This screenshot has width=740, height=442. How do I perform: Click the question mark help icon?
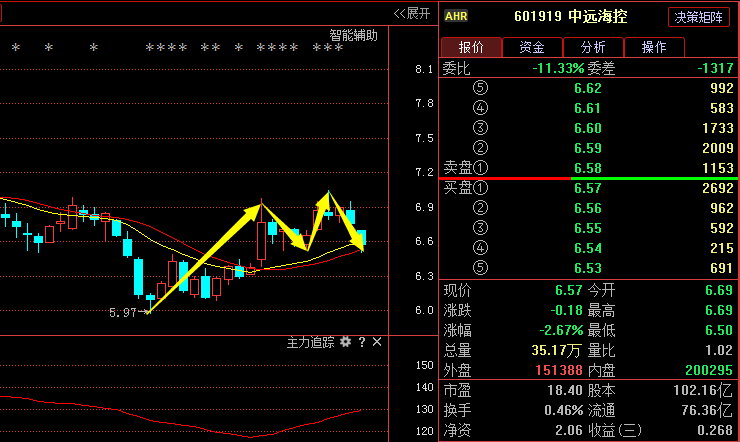click(x=362, y=342)
